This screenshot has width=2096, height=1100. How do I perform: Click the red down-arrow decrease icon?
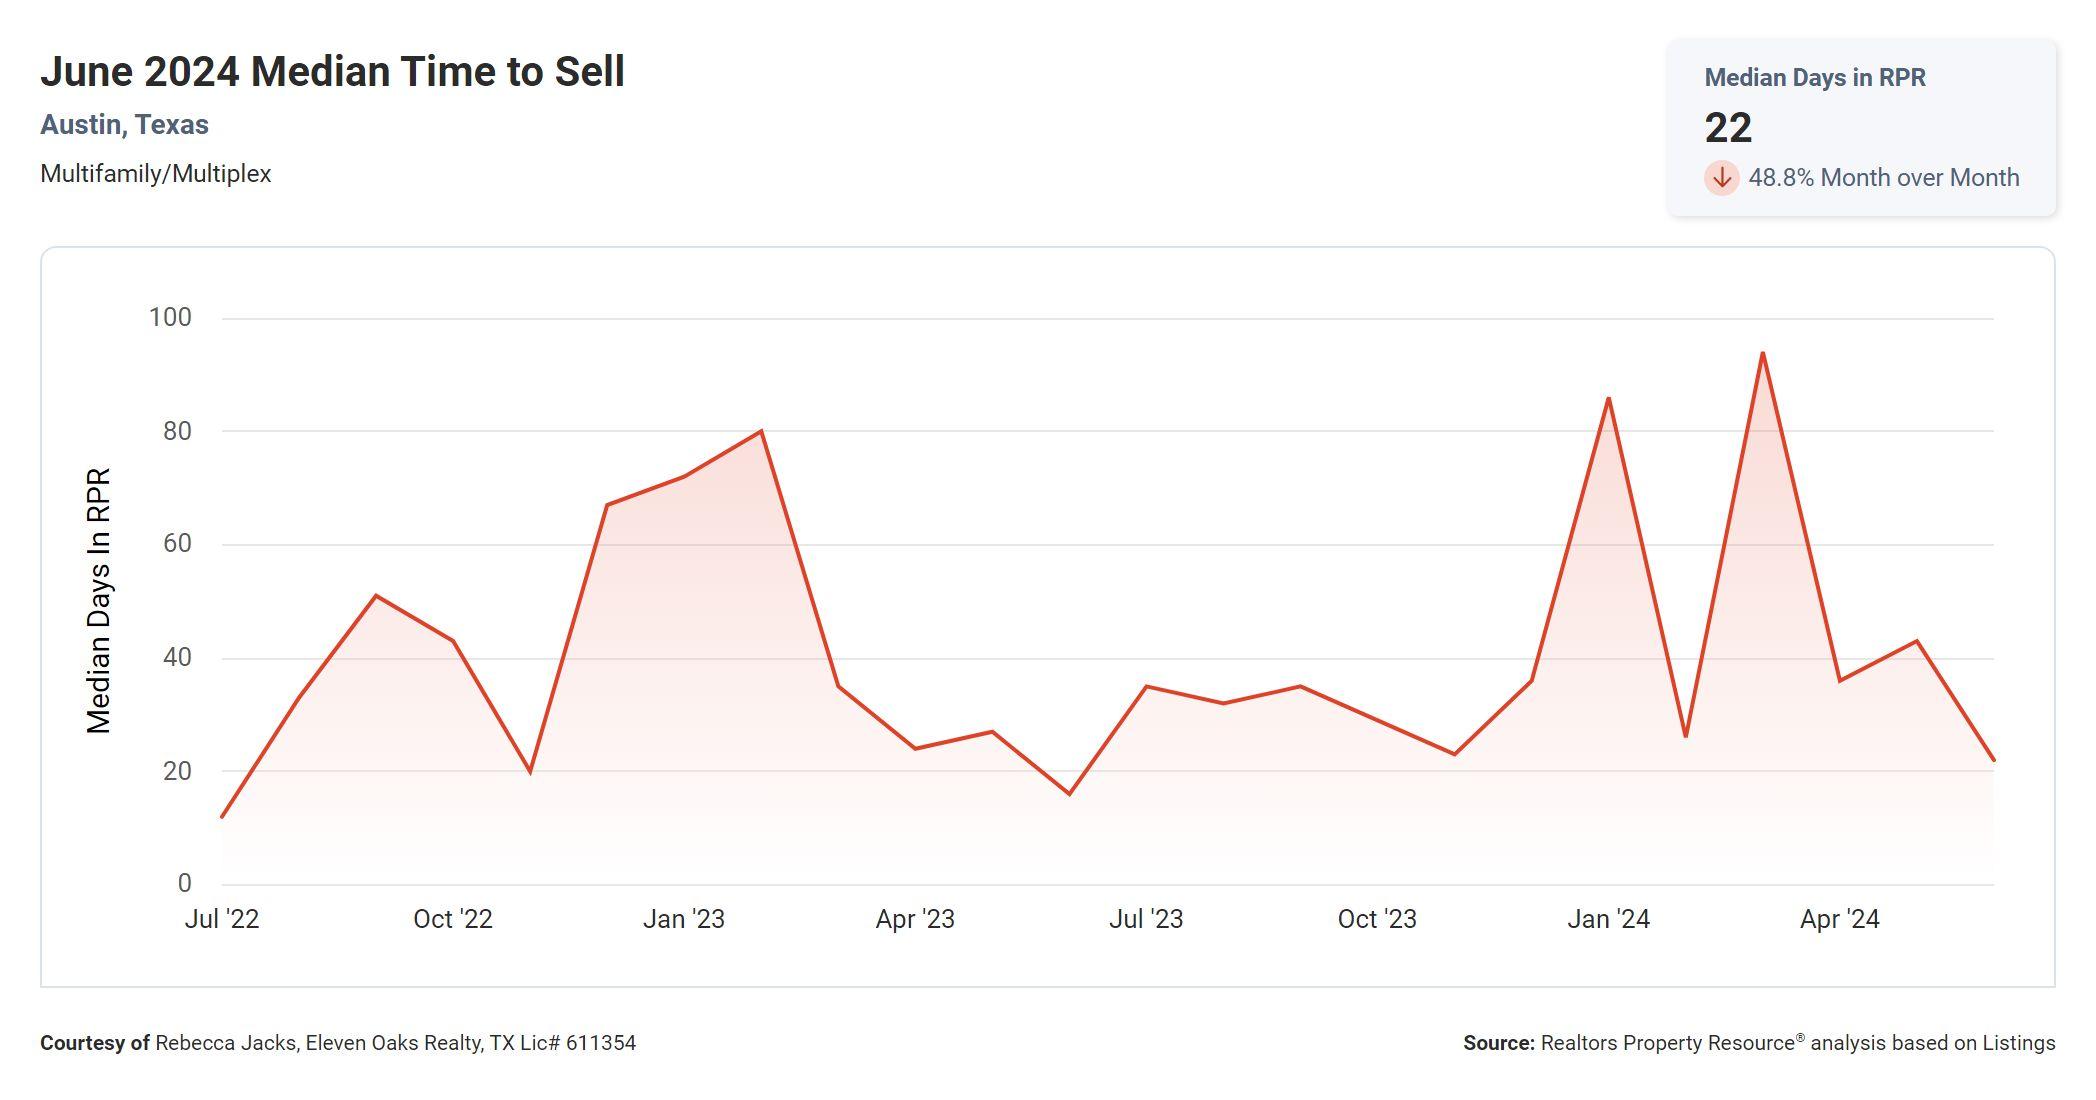tap(1721, 178)
